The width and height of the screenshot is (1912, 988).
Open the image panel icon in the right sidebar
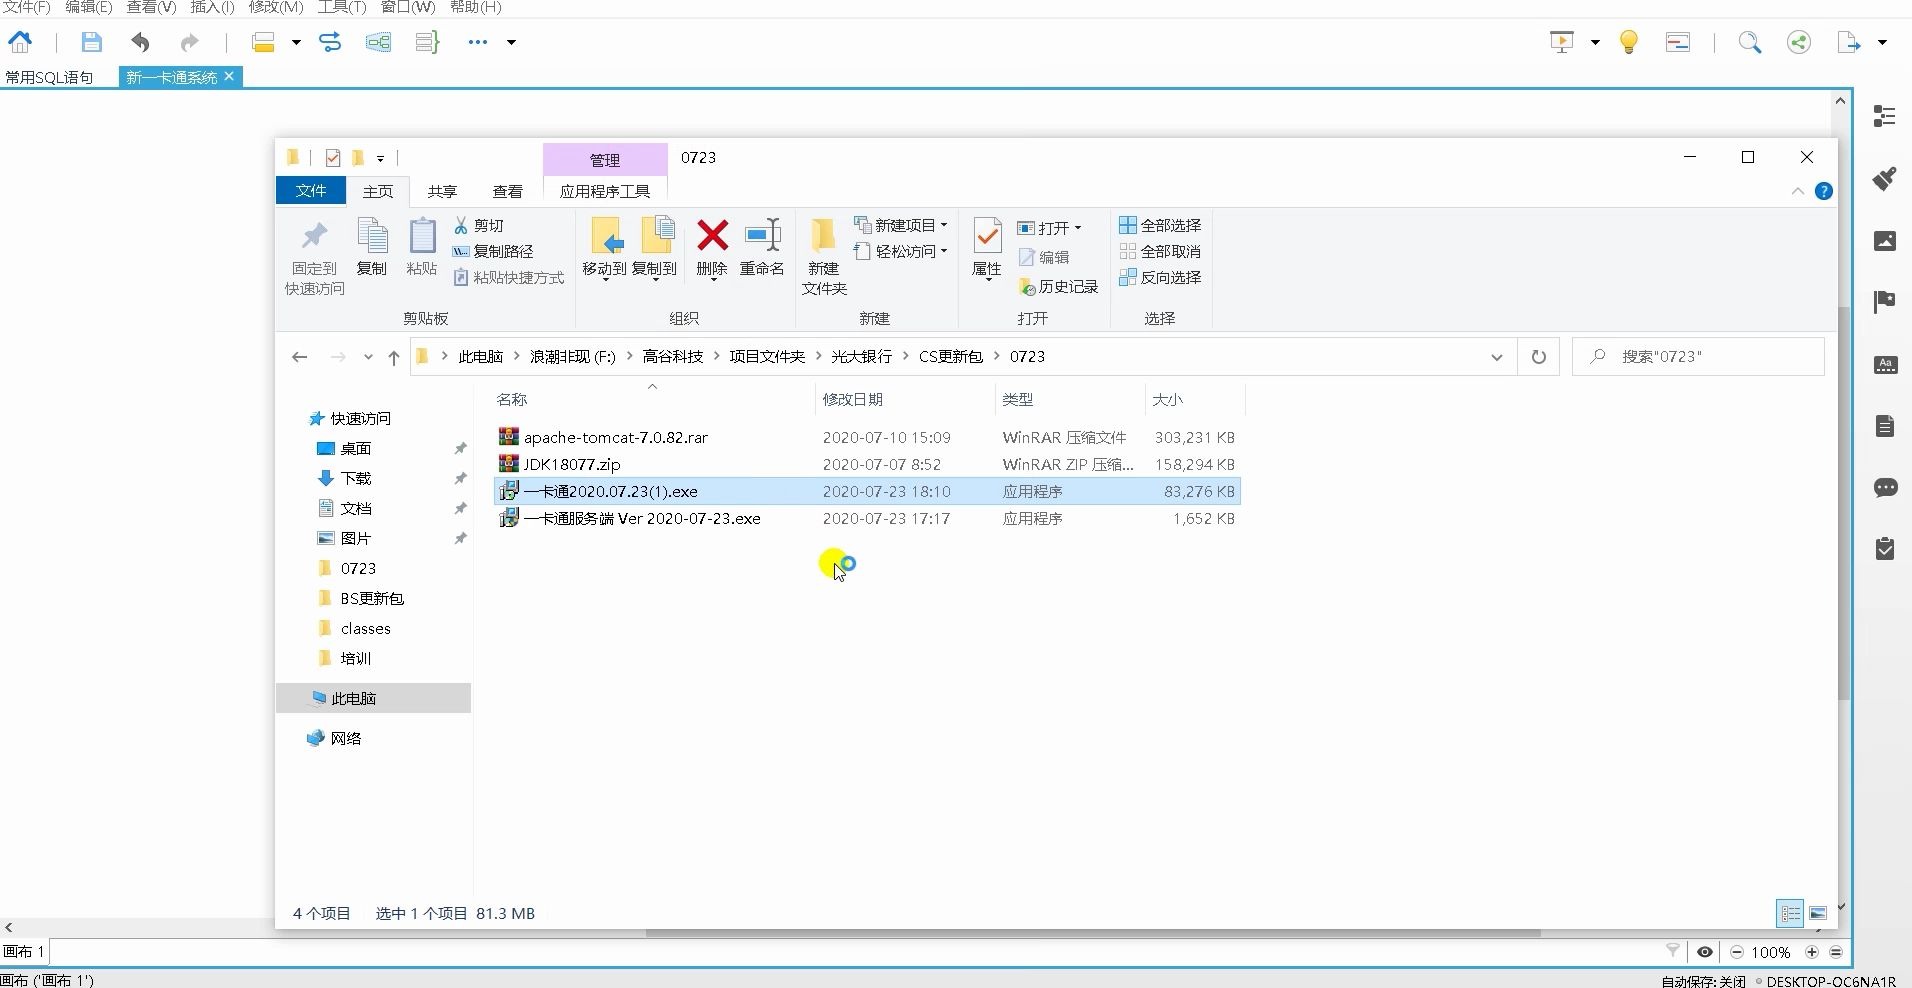tap(1885, 241)
